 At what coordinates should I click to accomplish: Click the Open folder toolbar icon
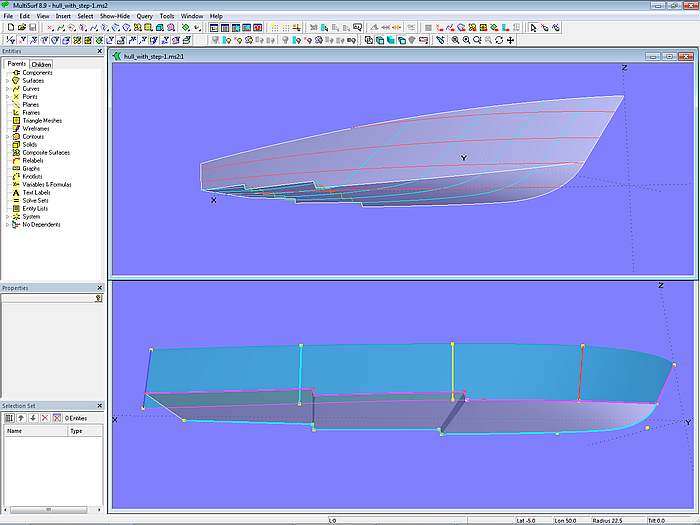pyautogui.click(x=20, y=28)
